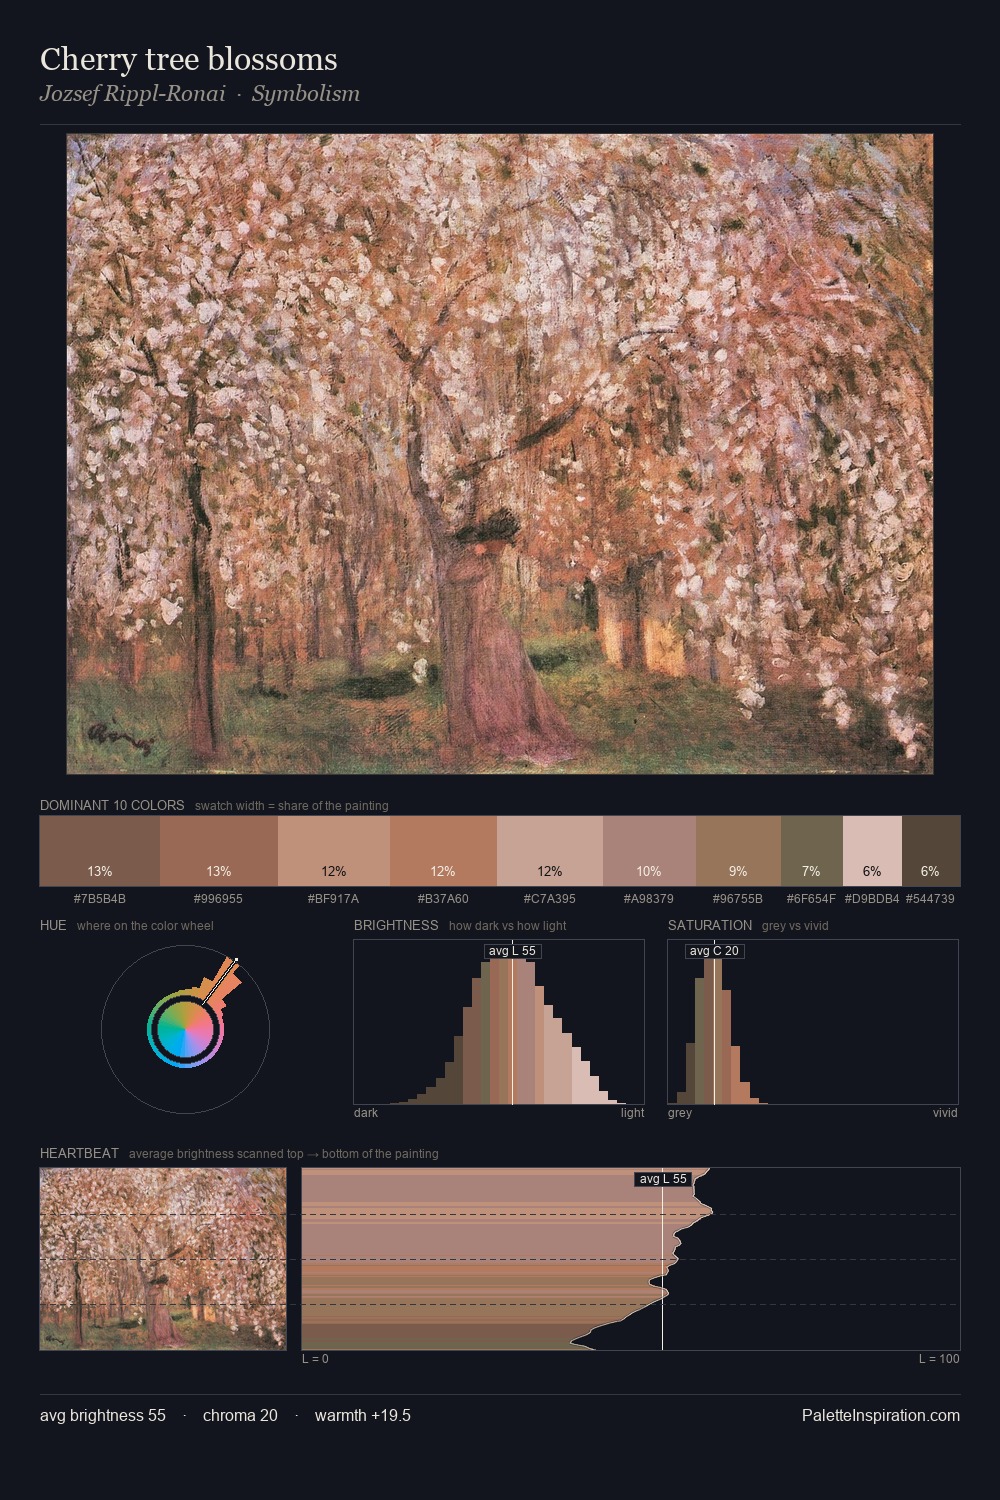
Task: Click the 'avg L 55' heartbeat chart label
Action: pyautogui.click(x=663, y=1179)
